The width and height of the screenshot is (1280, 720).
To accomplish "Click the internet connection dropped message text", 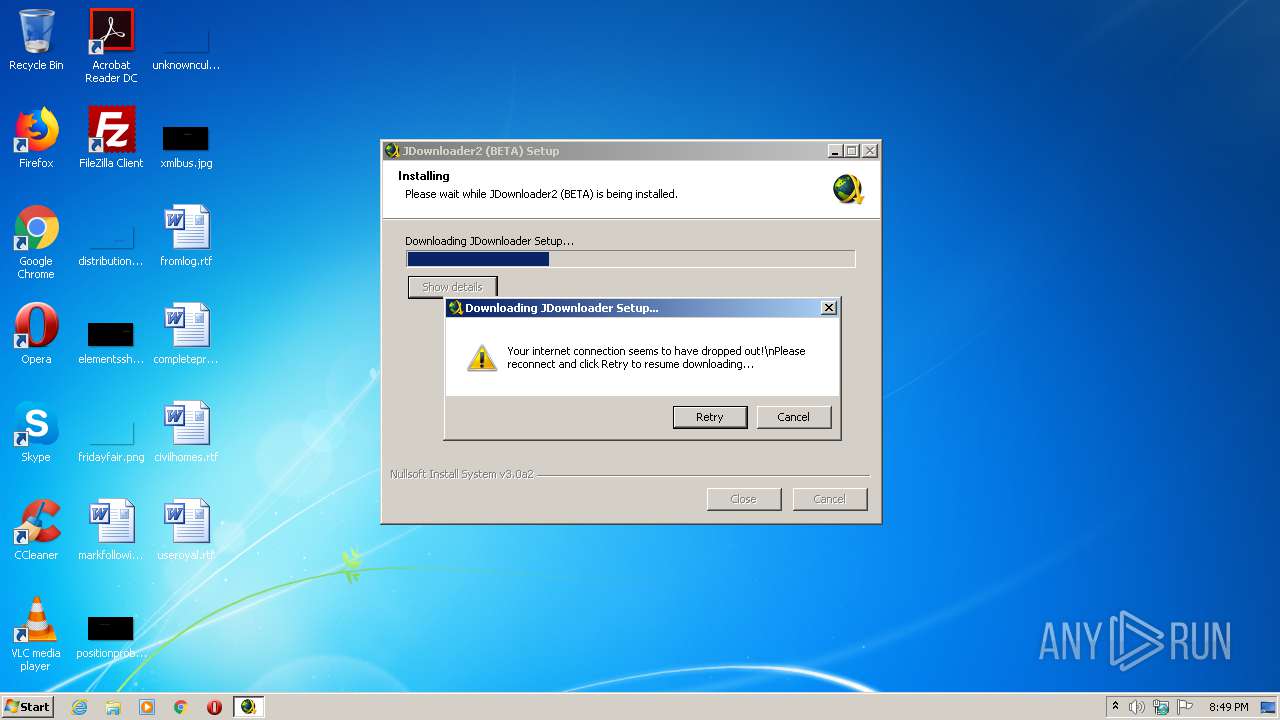I will pyautogui.click(x=656, y=358).
